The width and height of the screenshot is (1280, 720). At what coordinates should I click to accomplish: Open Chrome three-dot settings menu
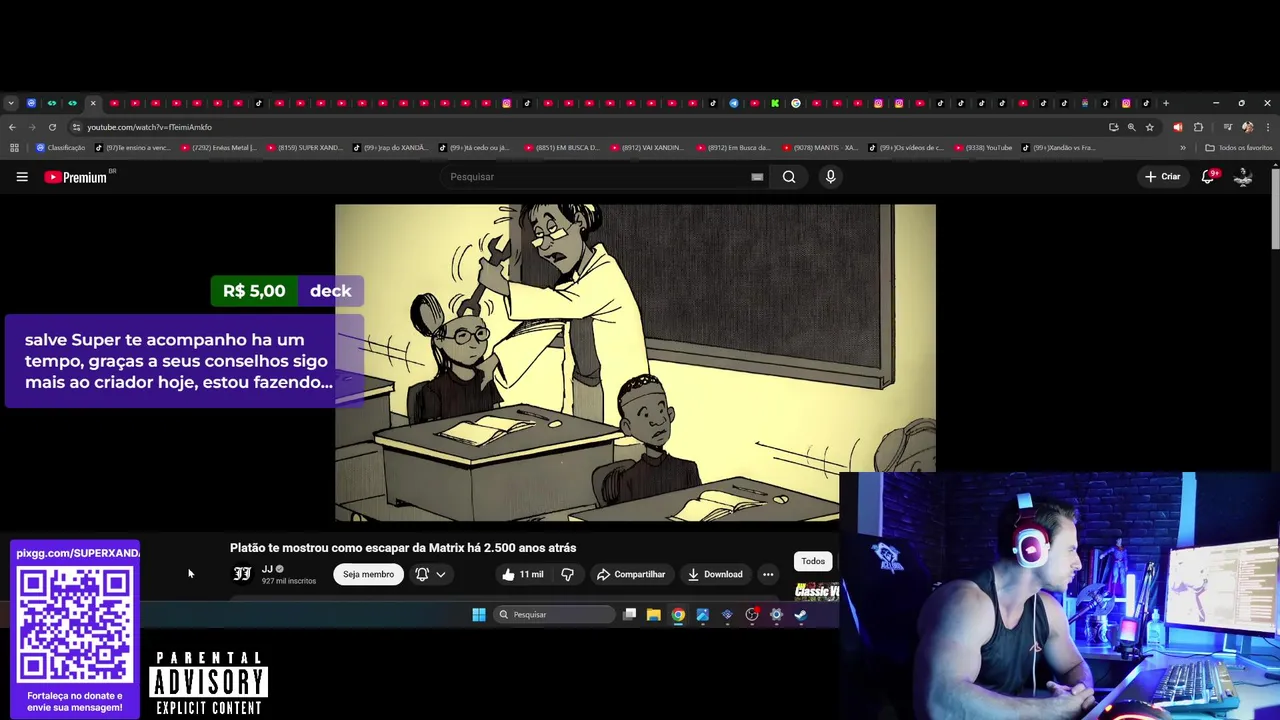pos(1268,127)
